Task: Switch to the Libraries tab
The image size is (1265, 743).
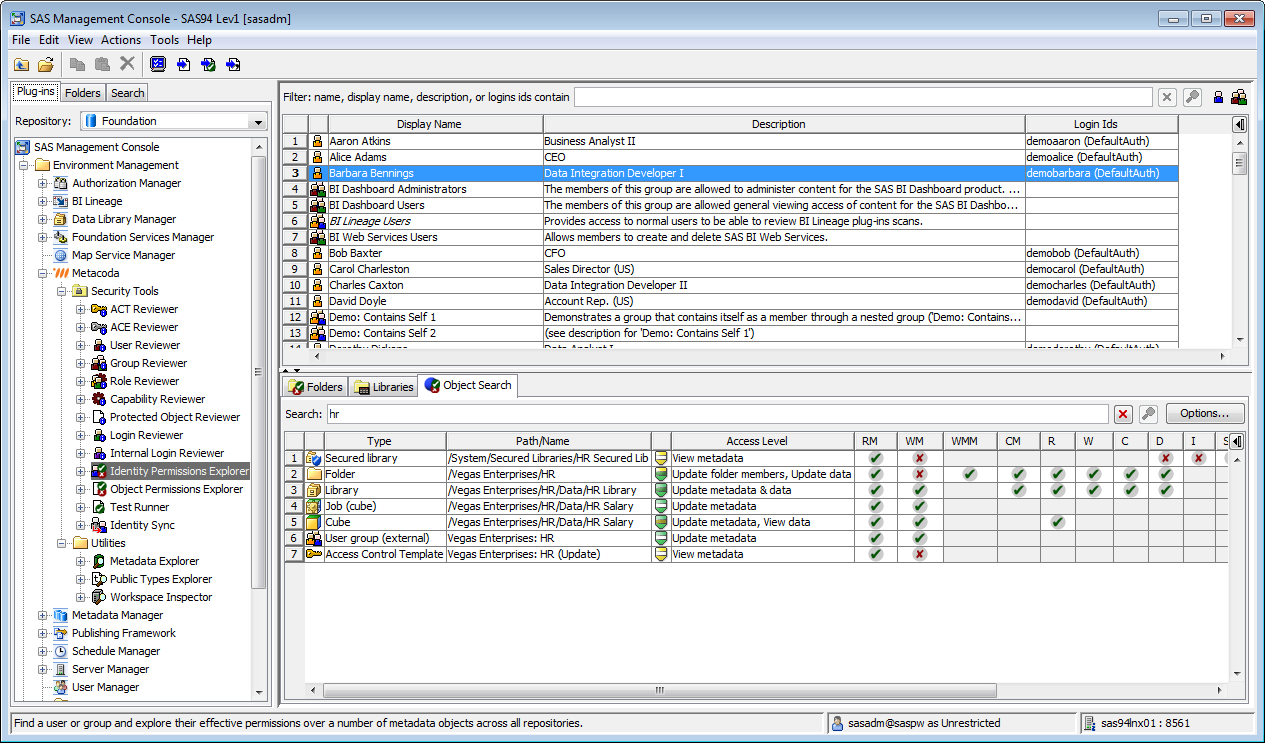Action: click(x=384, y=387)
